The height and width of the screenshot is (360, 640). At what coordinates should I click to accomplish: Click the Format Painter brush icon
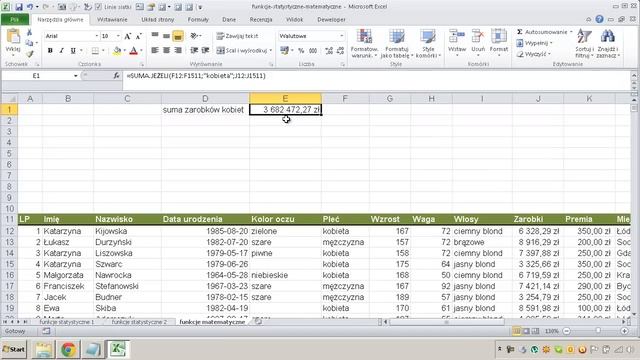pos(29,54)
